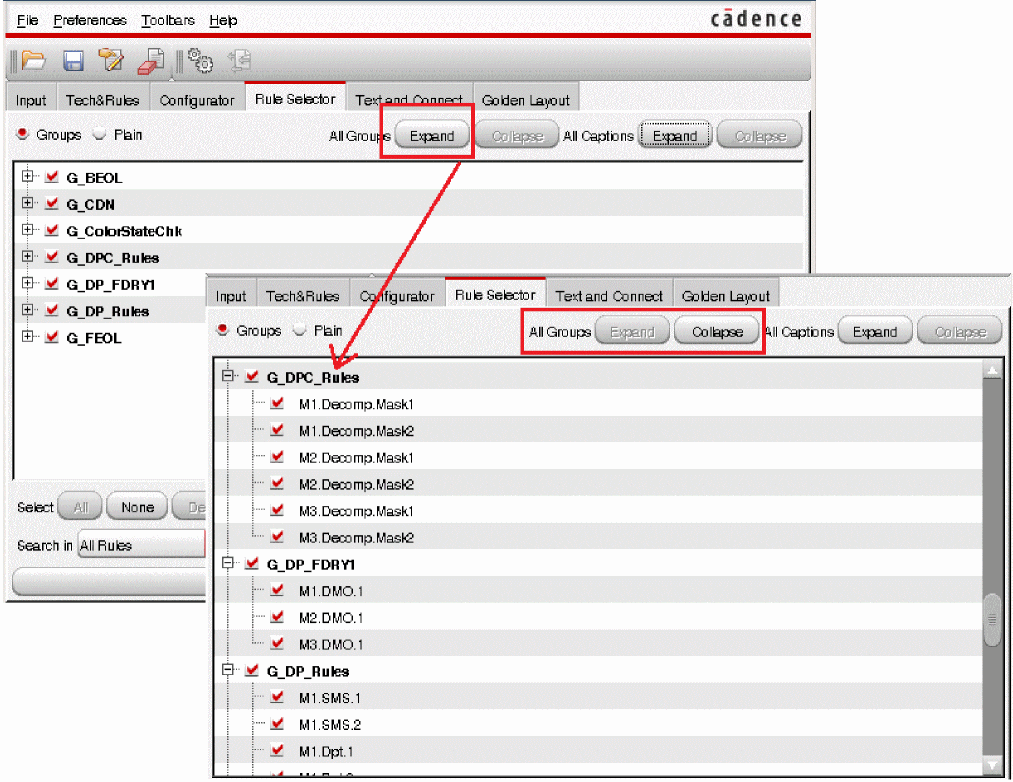Uncheck the G_FEOL group checkbox

pyautogui.click(x=52, y=337)
